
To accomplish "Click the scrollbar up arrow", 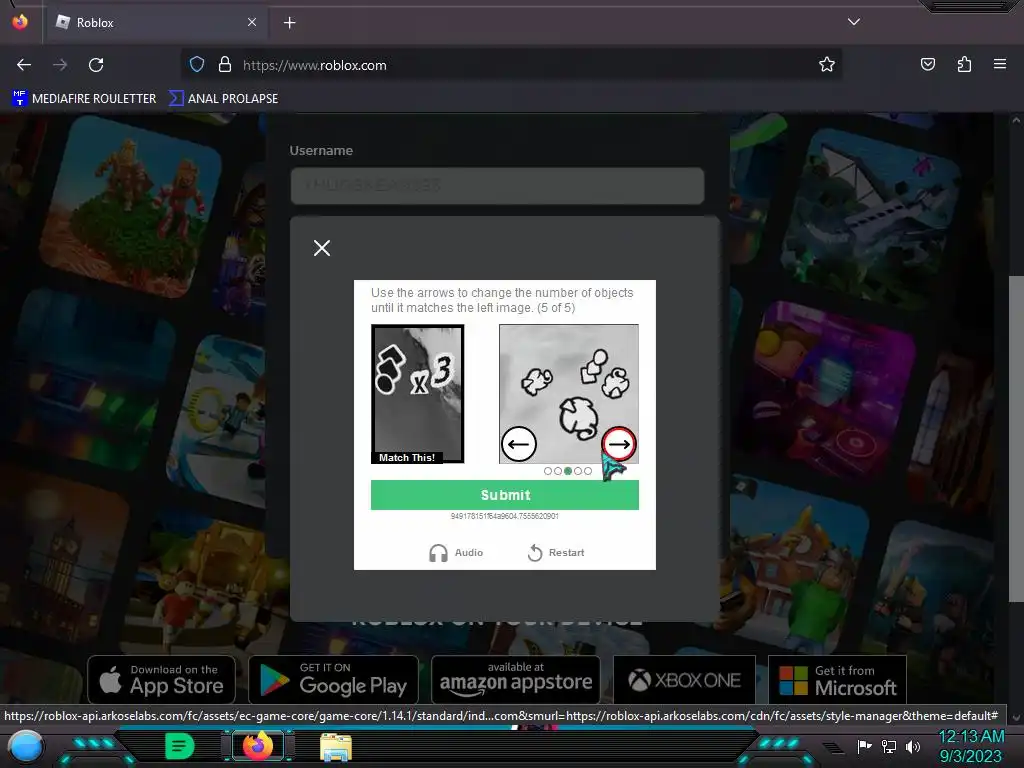I will pos(1016,120).
